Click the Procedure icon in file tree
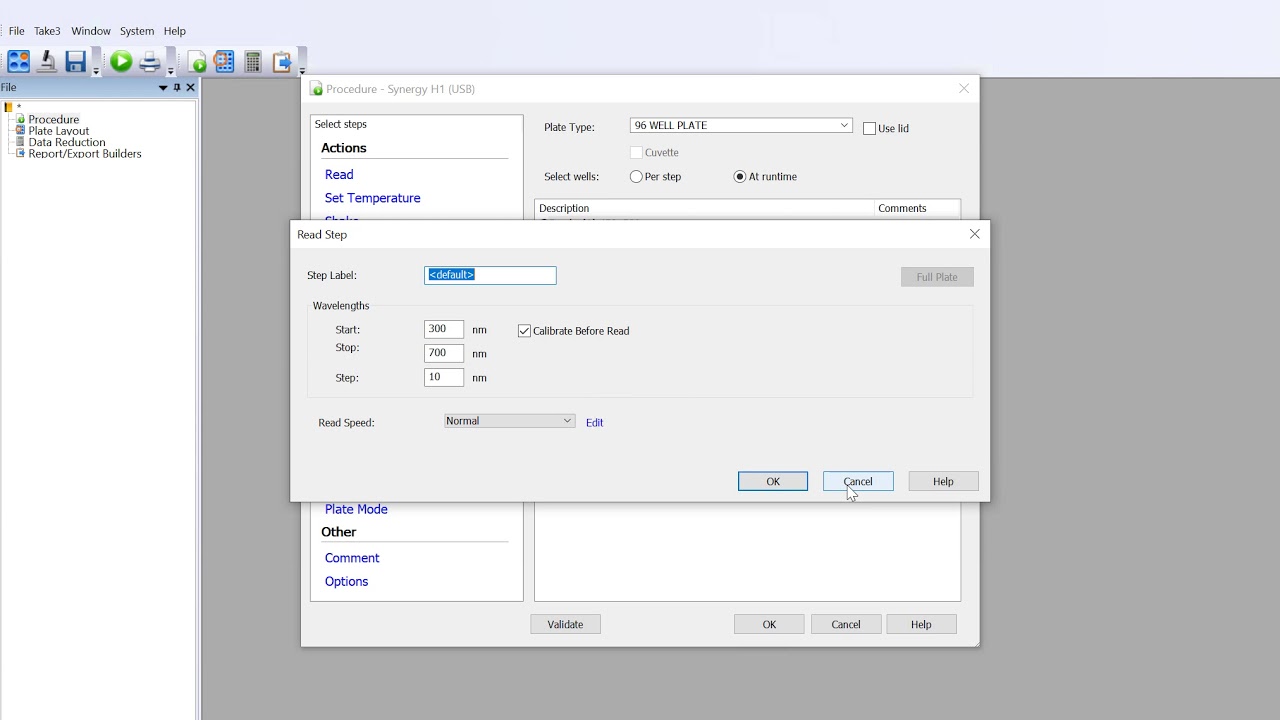1280x720 pixels. coord(20,119)
